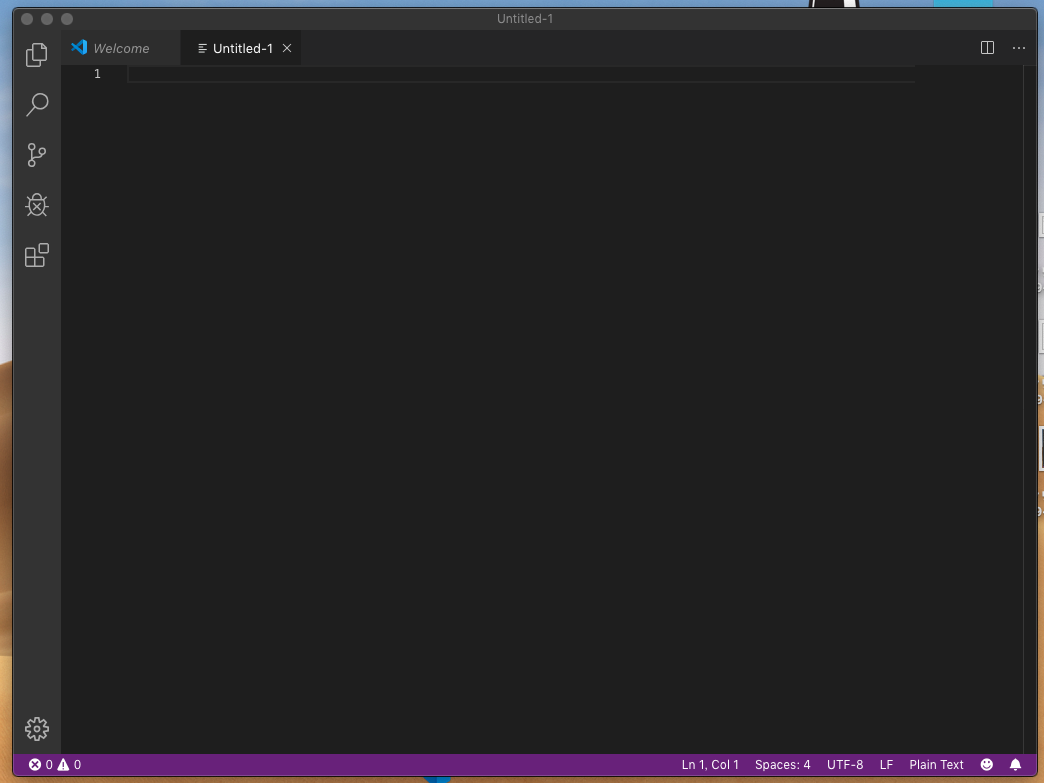Image resolution: width=1044 pixels, height=783 pixels.
Task: Click the errors count in status bar
Action: pos(41,764)
